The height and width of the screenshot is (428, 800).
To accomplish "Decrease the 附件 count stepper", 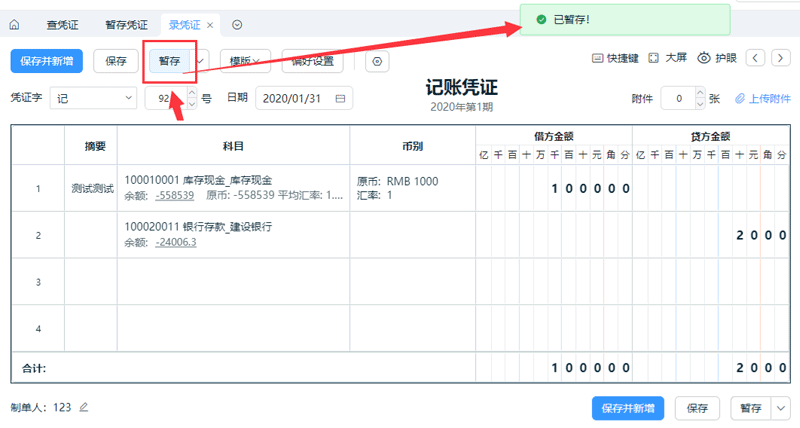I will [x=701, y=104].
